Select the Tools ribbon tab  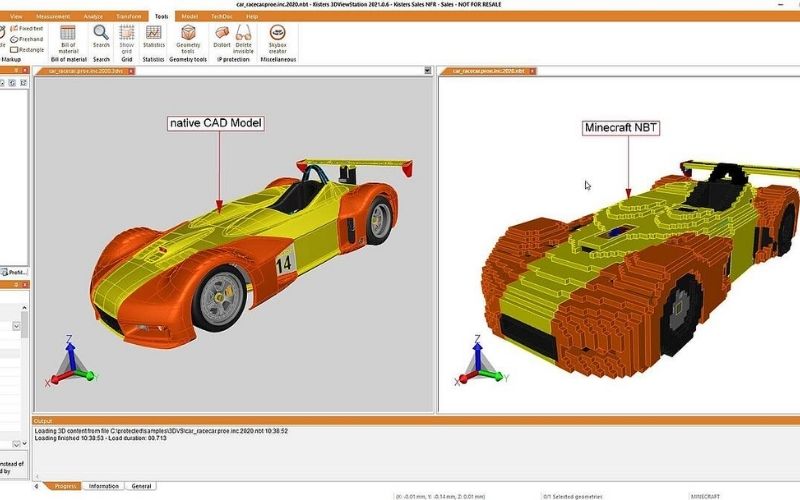tap(161, 16)
